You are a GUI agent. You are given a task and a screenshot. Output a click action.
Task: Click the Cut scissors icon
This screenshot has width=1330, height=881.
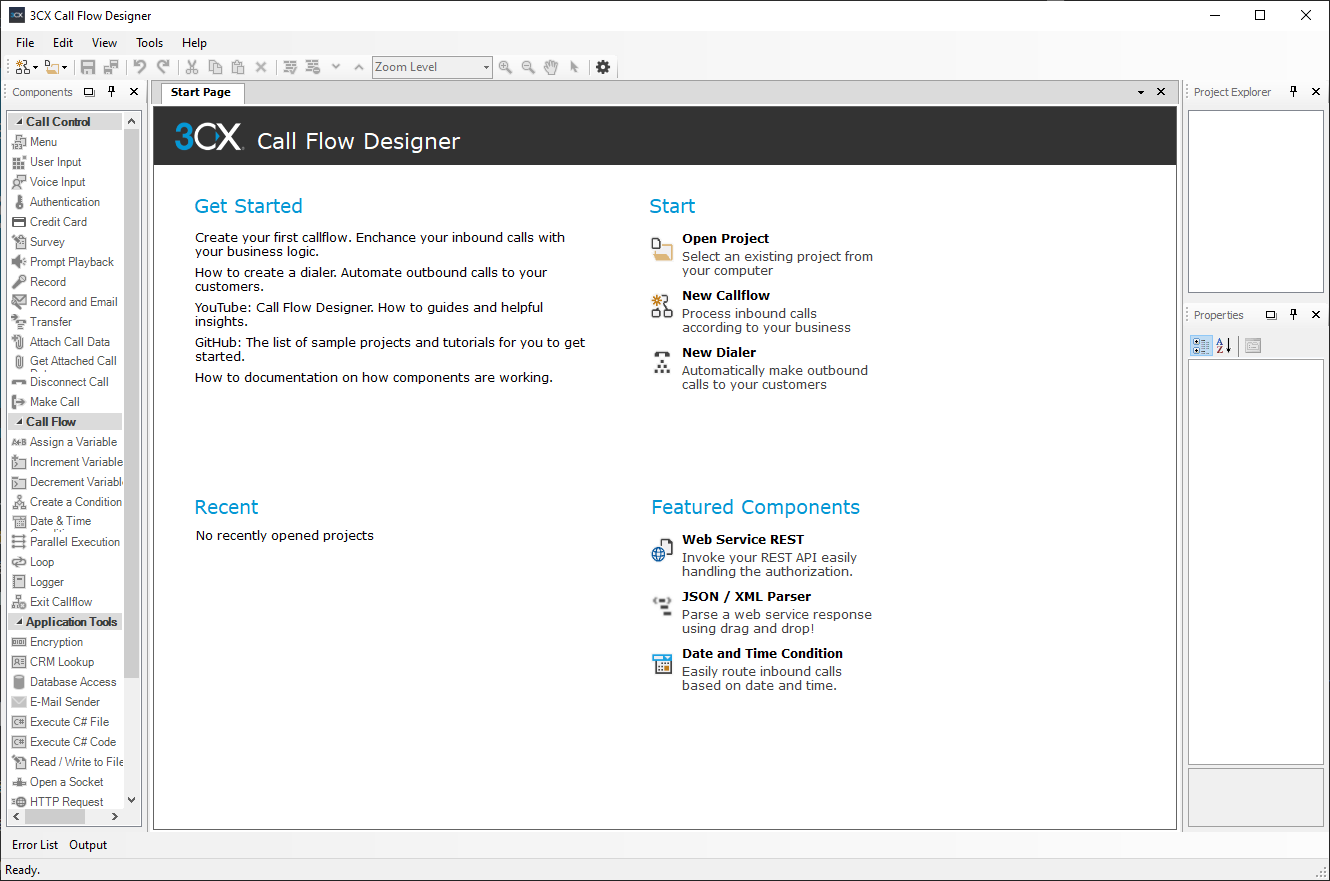pos(192,67)
